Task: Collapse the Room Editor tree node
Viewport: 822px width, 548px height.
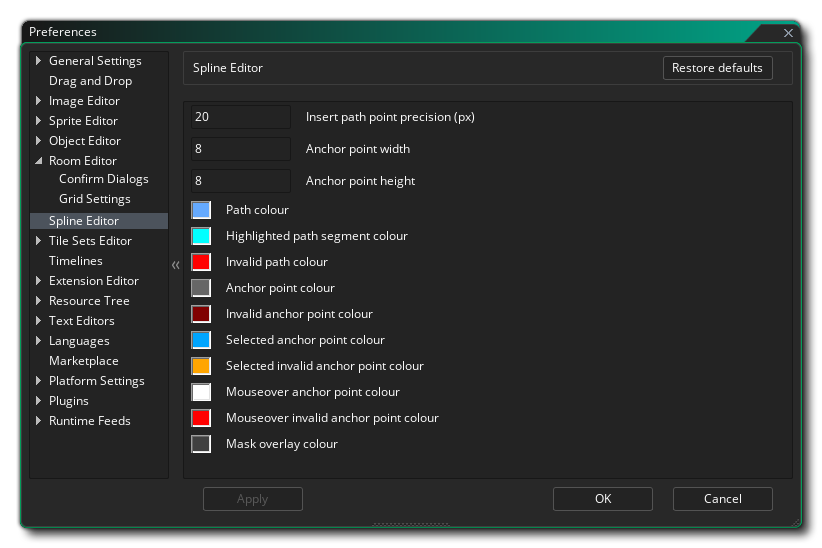Action: (x=39, y=161)
